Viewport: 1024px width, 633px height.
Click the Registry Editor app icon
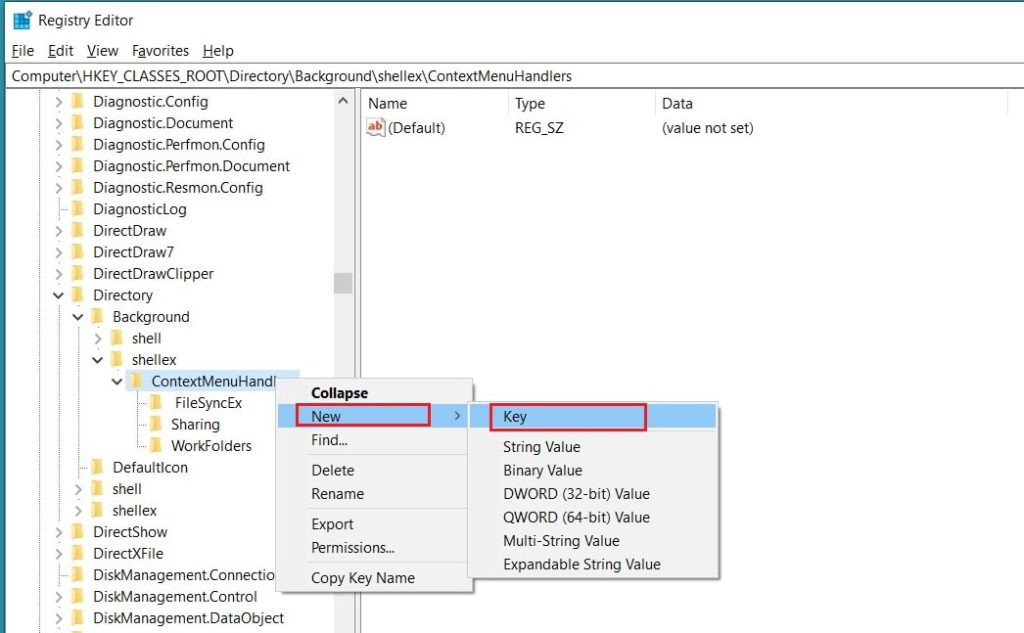coord(22,20)
